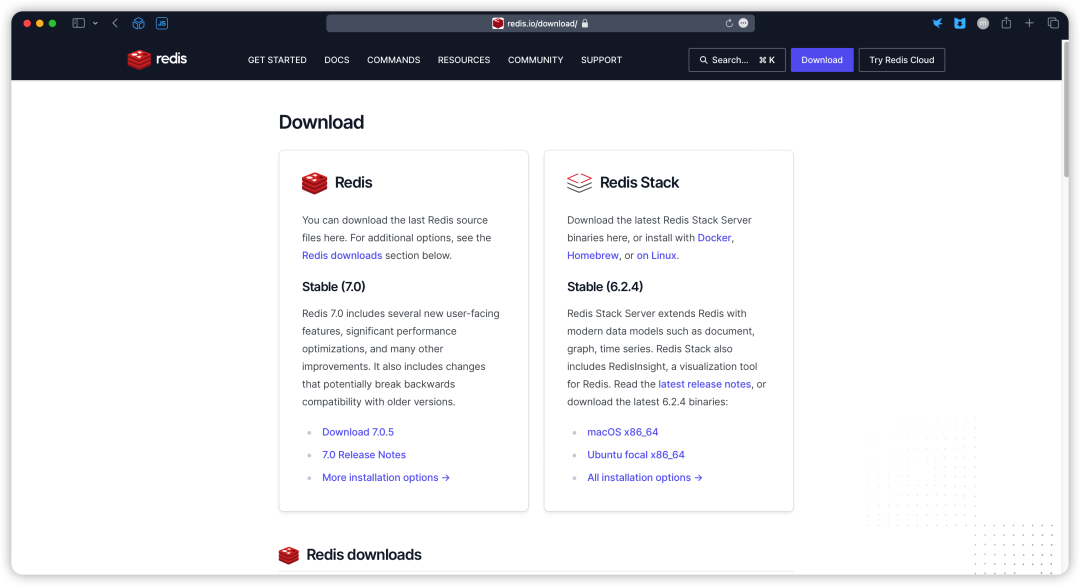Screen dimensions: 1080x586
Task: Open the Safari share menu
Action: [x=1006, y=22]
